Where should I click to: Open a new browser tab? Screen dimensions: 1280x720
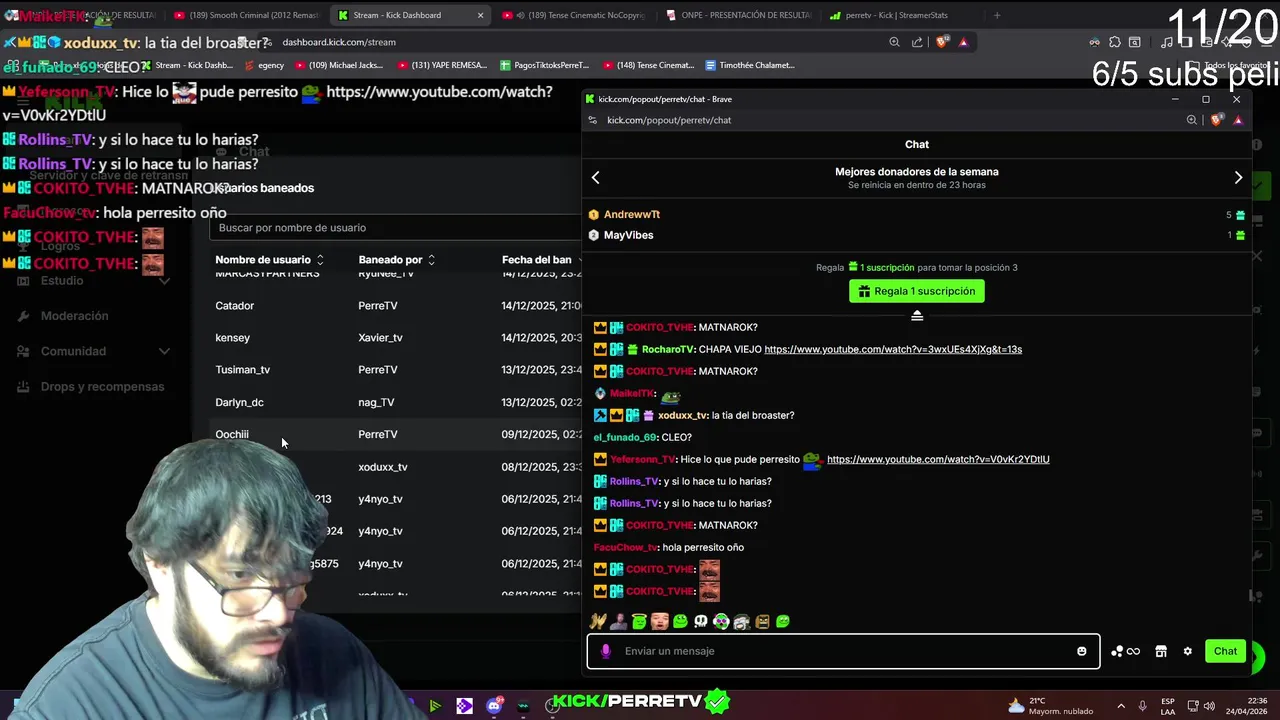997,15
